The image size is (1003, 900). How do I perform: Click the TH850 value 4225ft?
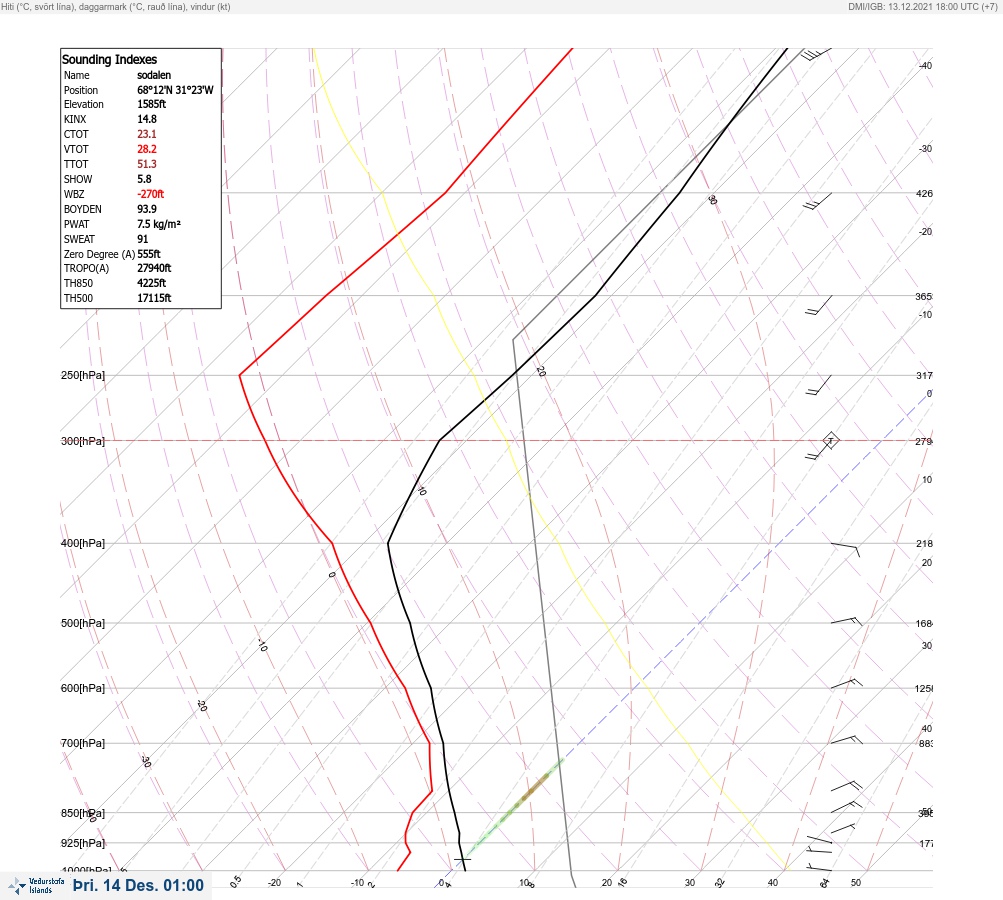(x=152, y=283)
